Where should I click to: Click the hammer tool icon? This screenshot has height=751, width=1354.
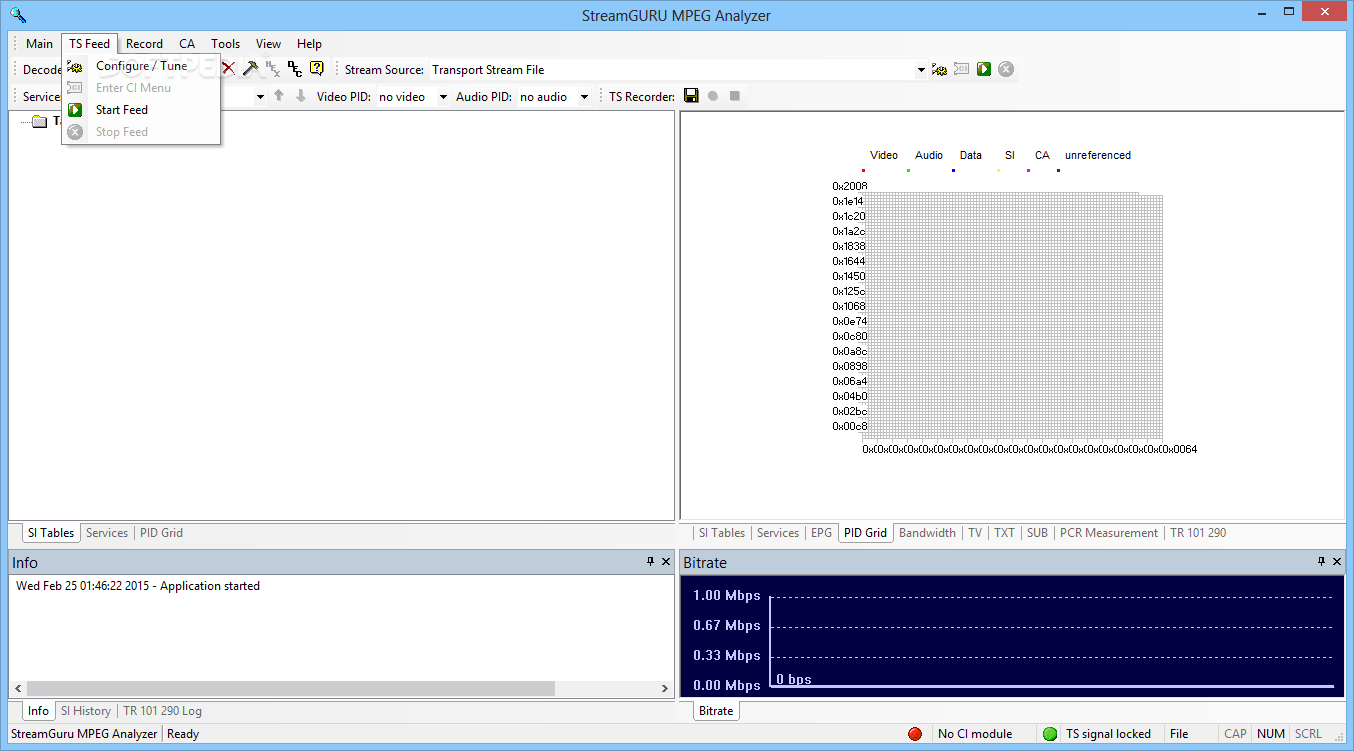tap(251, 69)
